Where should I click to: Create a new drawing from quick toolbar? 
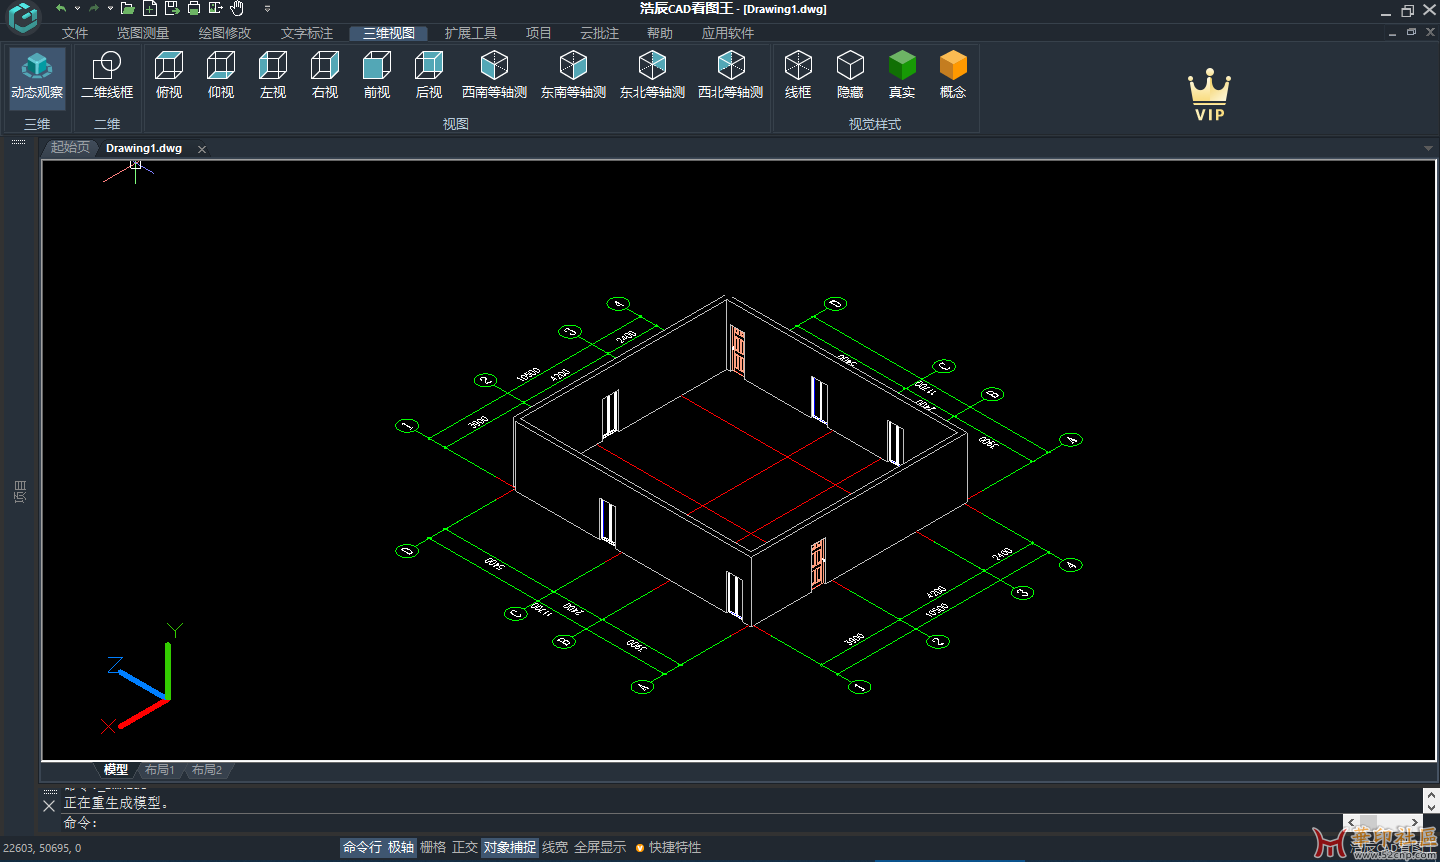click(150, 8)
